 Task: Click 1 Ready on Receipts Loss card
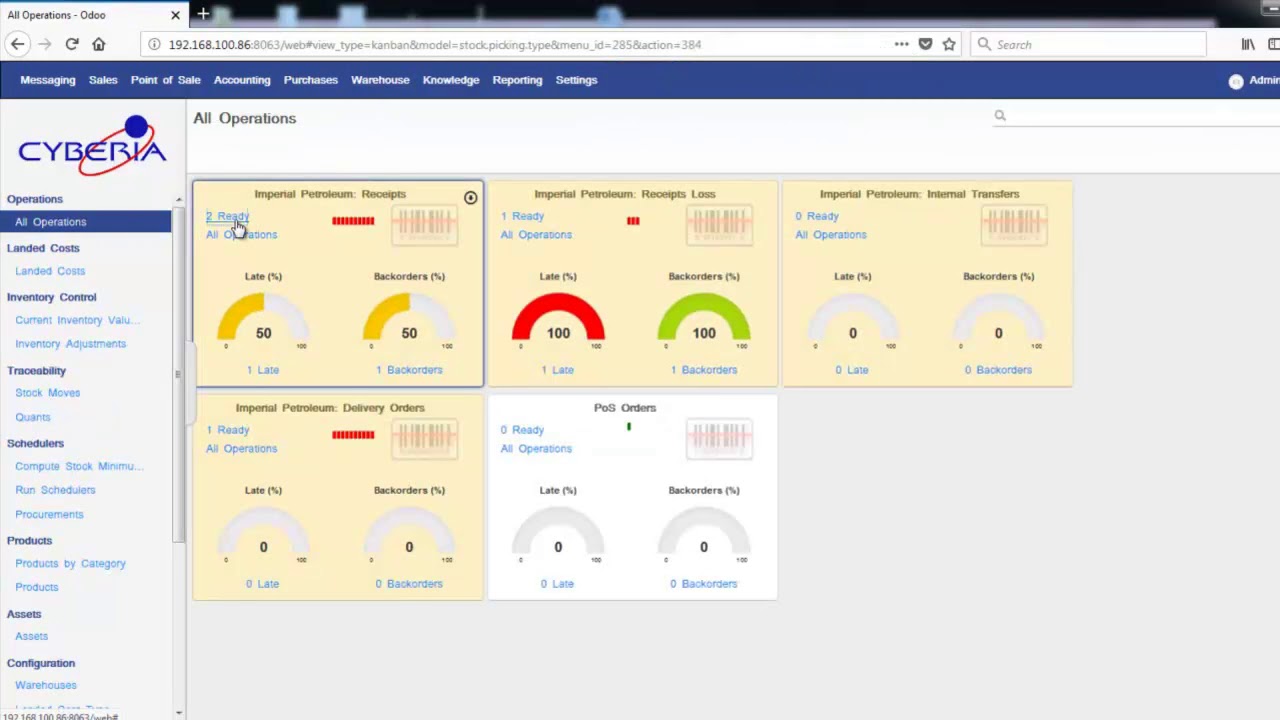(x=522, y=216)
